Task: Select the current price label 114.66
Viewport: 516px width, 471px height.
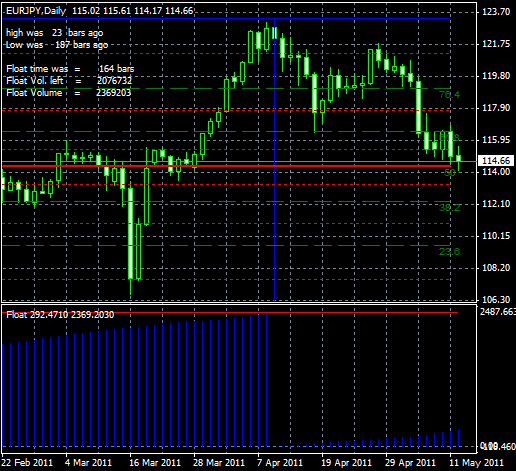Action: tap(496, 161)
